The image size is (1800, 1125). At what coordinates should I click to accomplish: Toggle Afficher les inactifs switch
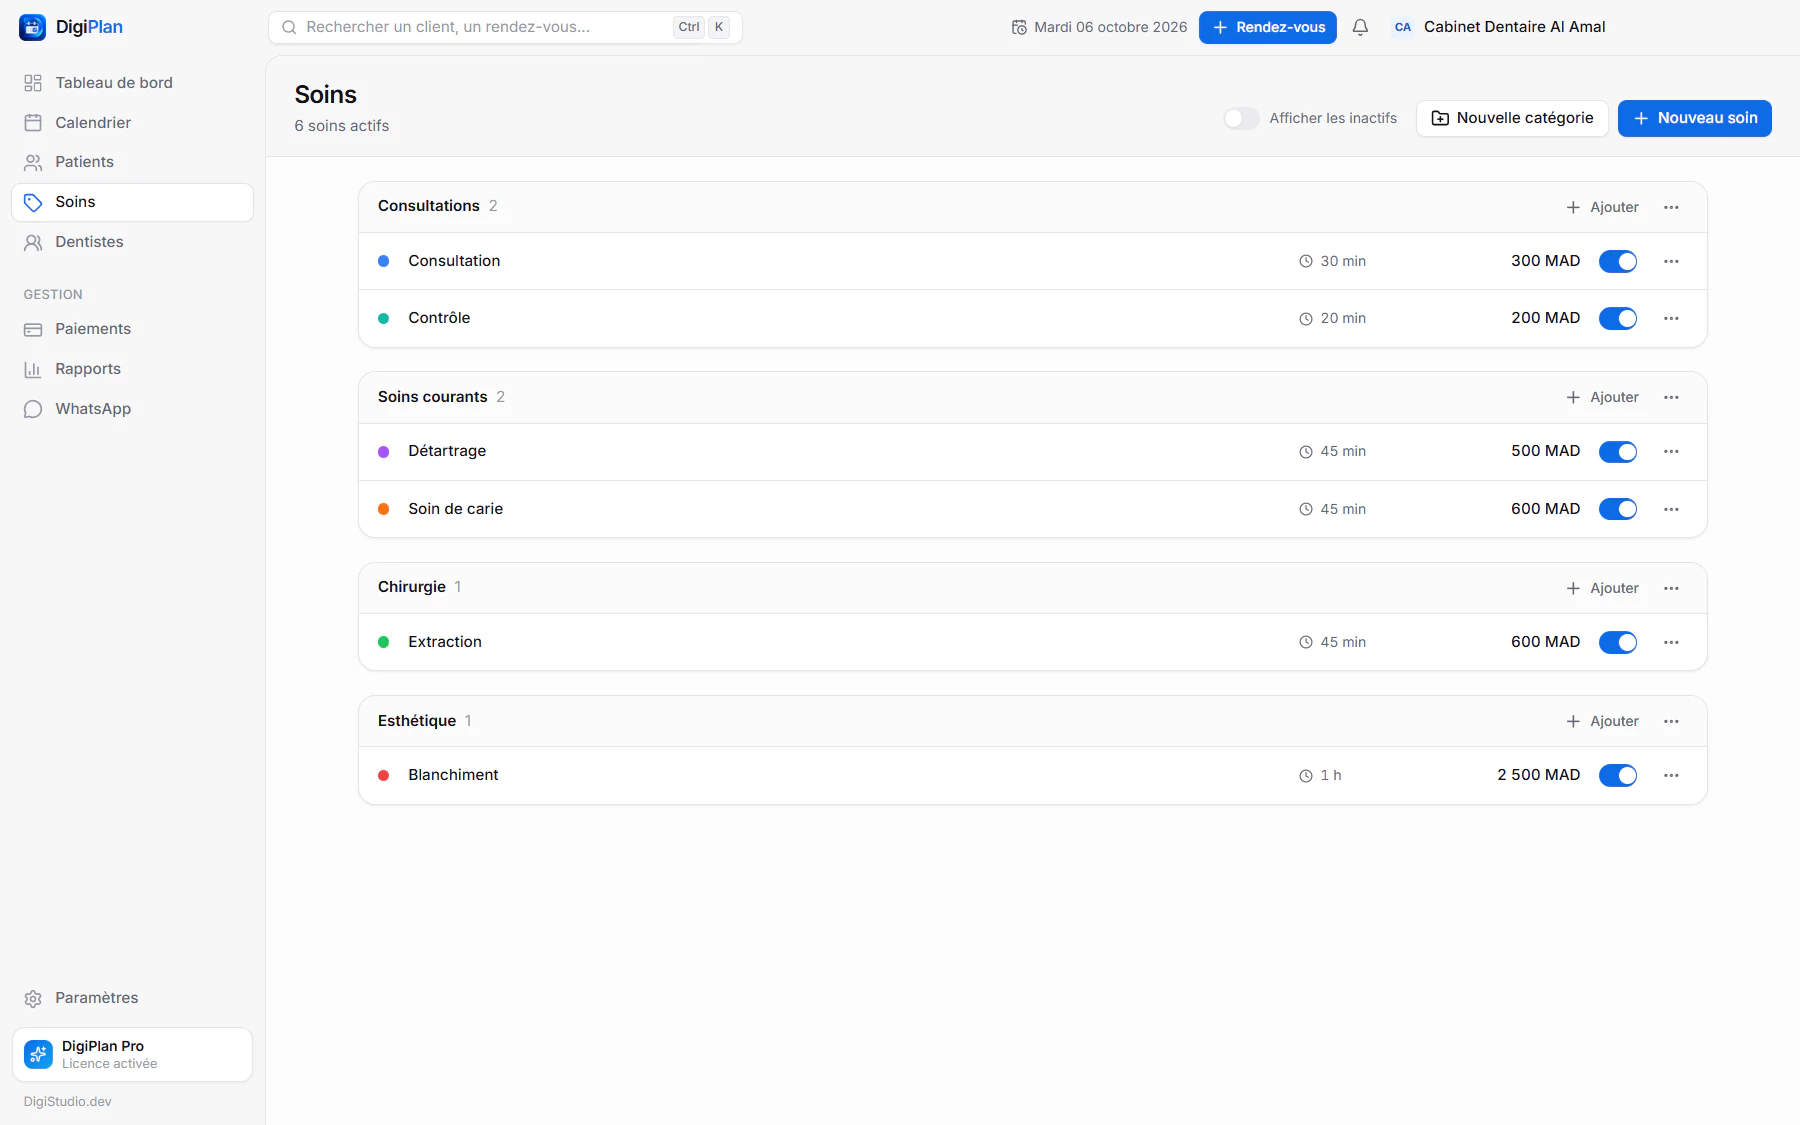(x=1241, y=118)
